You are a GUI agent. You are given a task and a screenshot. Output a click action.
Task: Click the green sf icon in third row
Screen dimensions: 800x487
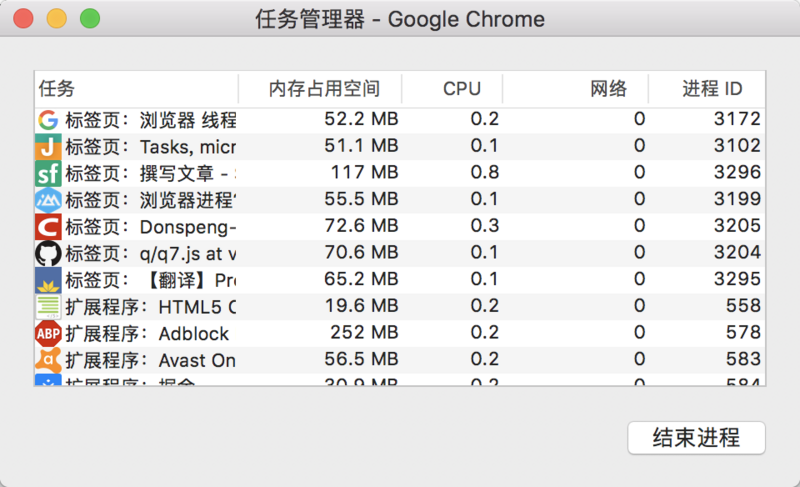[47, 173]
